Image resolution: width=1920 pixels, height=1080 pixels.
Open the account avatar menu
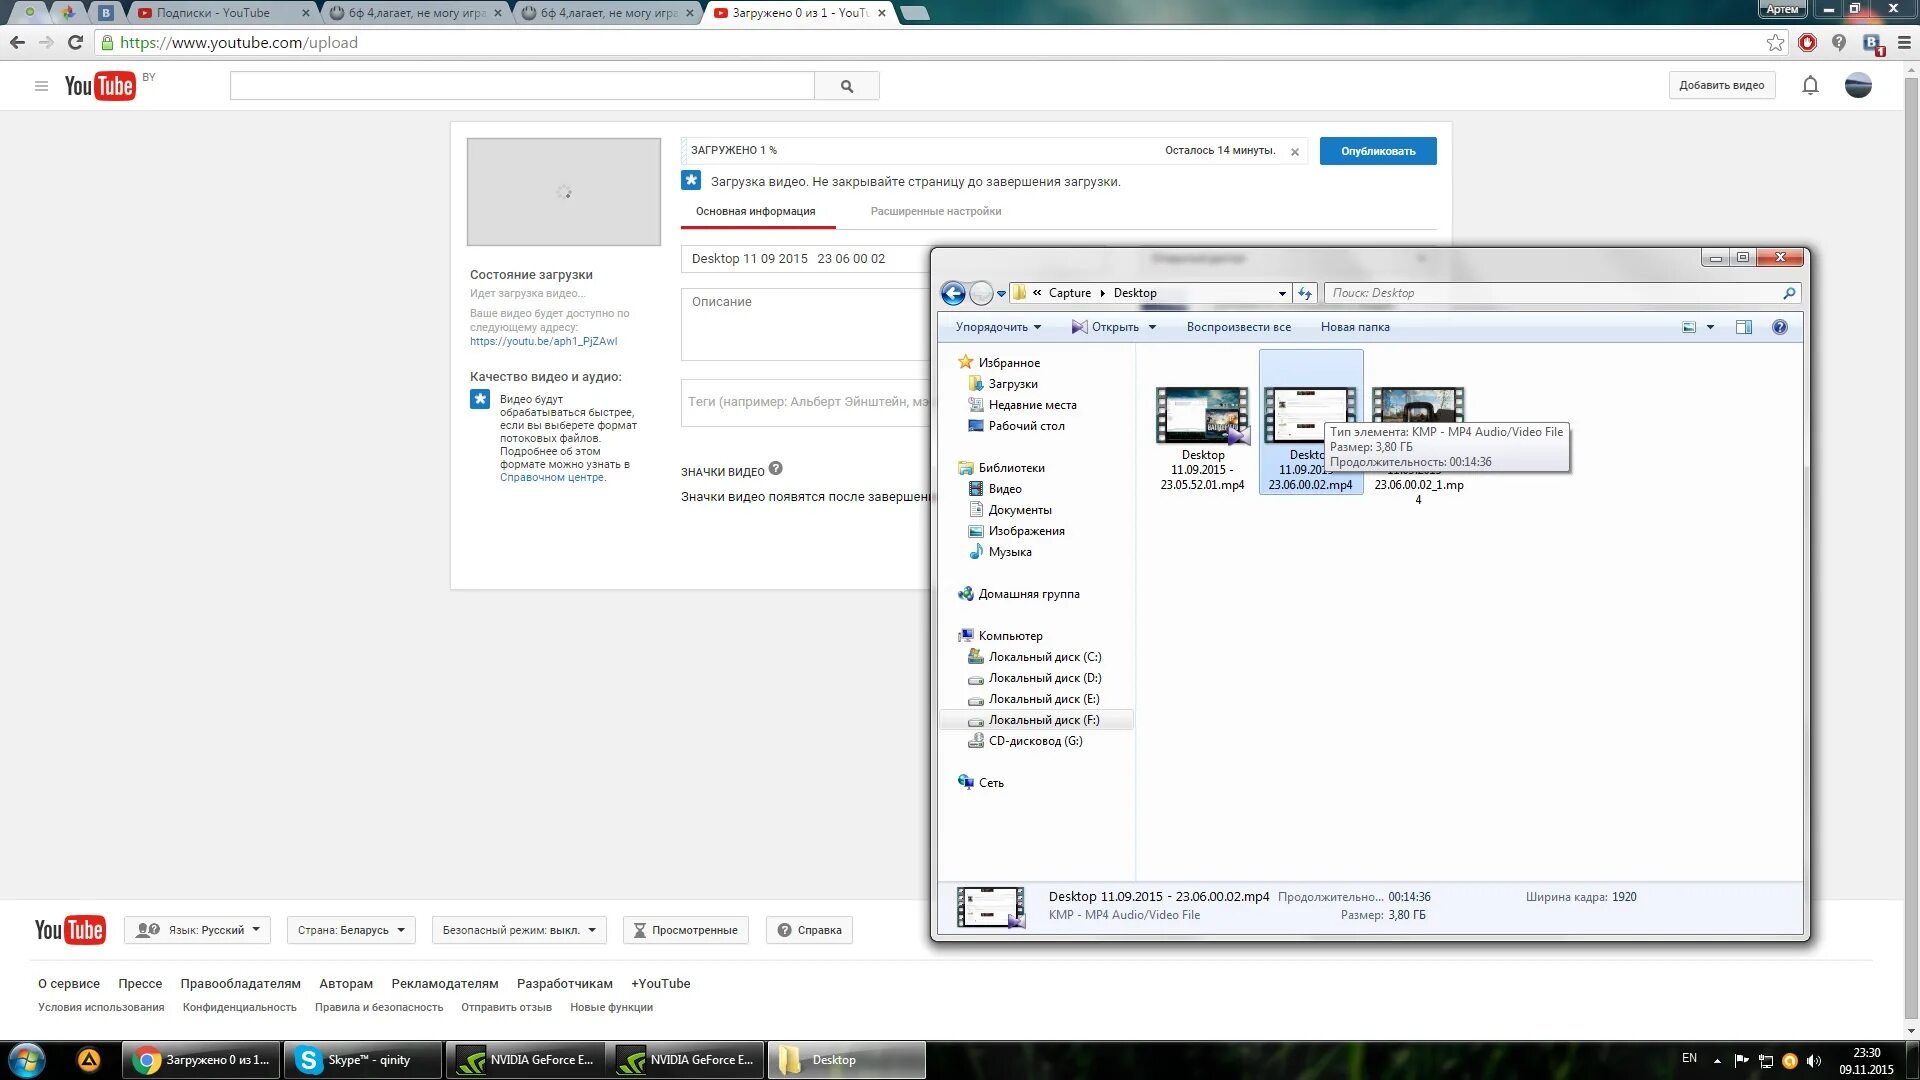[1858, 86]
